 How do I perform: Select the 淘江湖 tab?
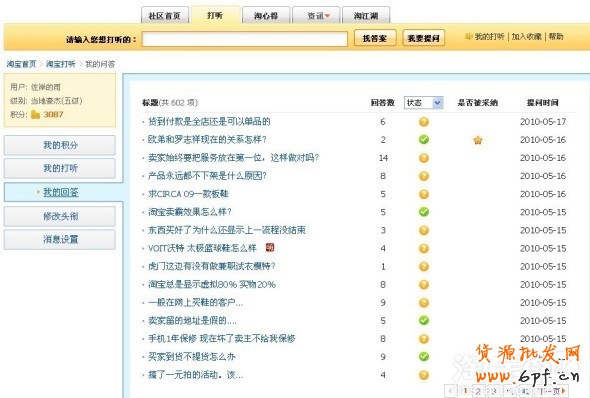[366, 15]
